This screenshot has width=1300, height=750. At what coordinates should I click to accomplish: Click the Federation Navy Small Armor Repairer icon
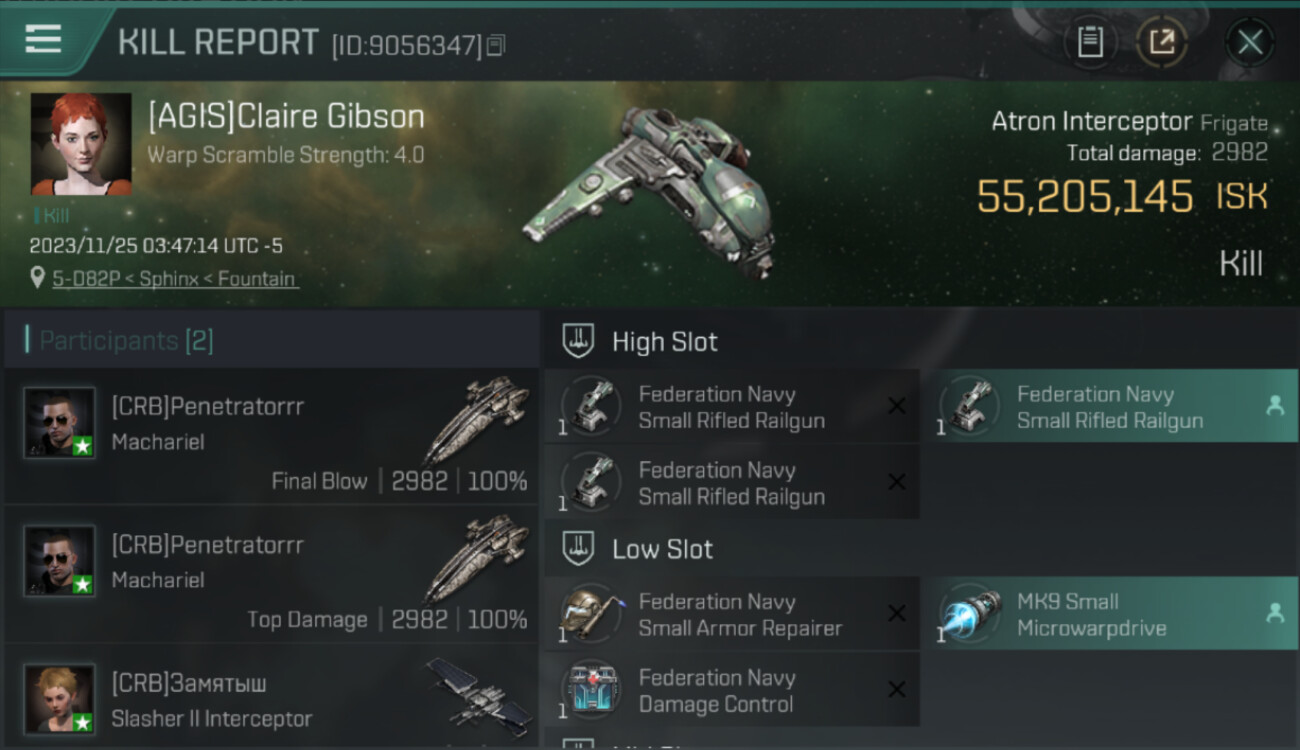point(591,614)
